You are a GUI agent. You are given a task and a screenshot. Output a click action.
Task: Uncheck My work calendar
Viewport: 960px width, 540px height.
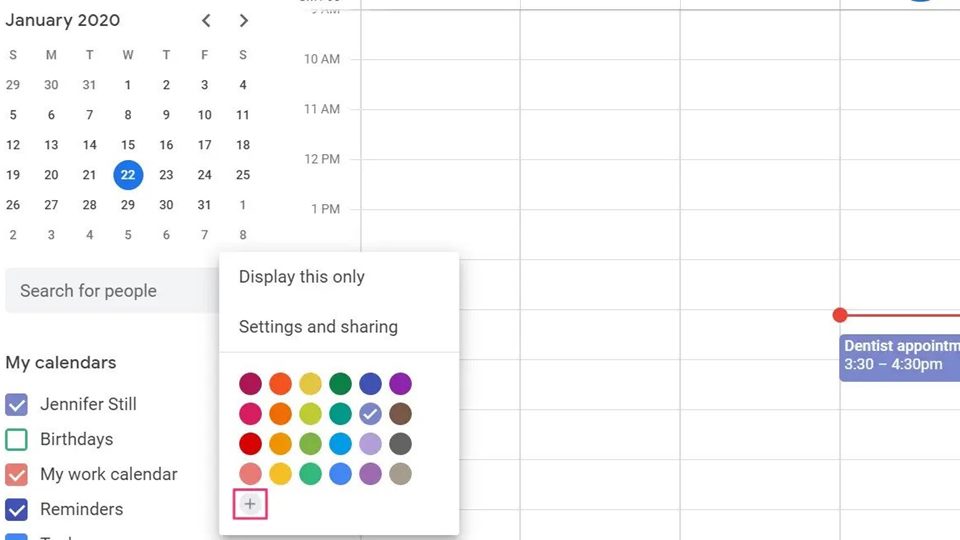tap(16, 474)
